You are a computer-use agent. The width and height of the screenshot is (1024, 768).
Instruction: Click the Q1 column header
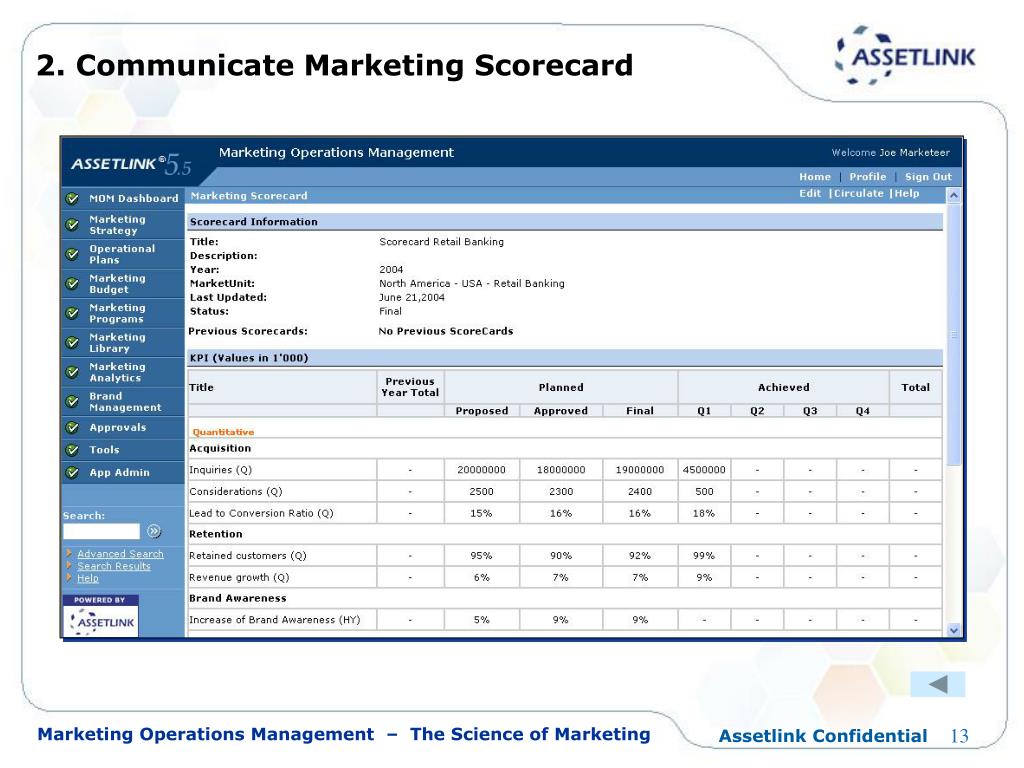click(704, 411)
